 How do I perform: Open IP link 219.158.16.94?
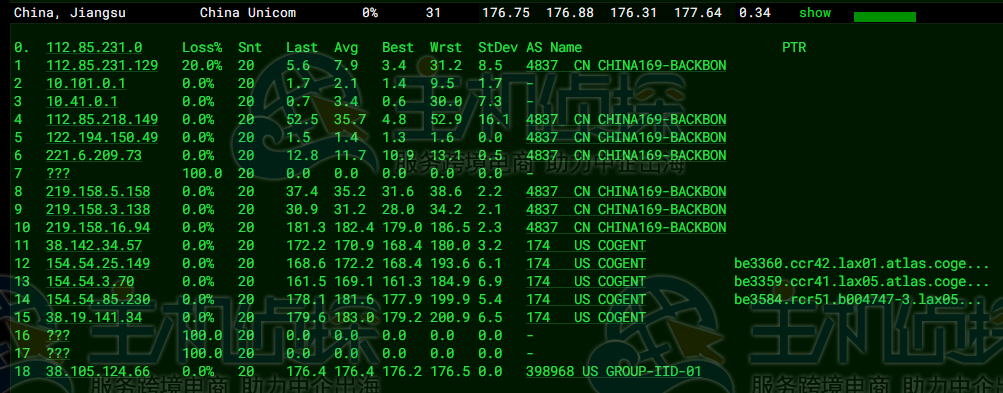(98, 227)
